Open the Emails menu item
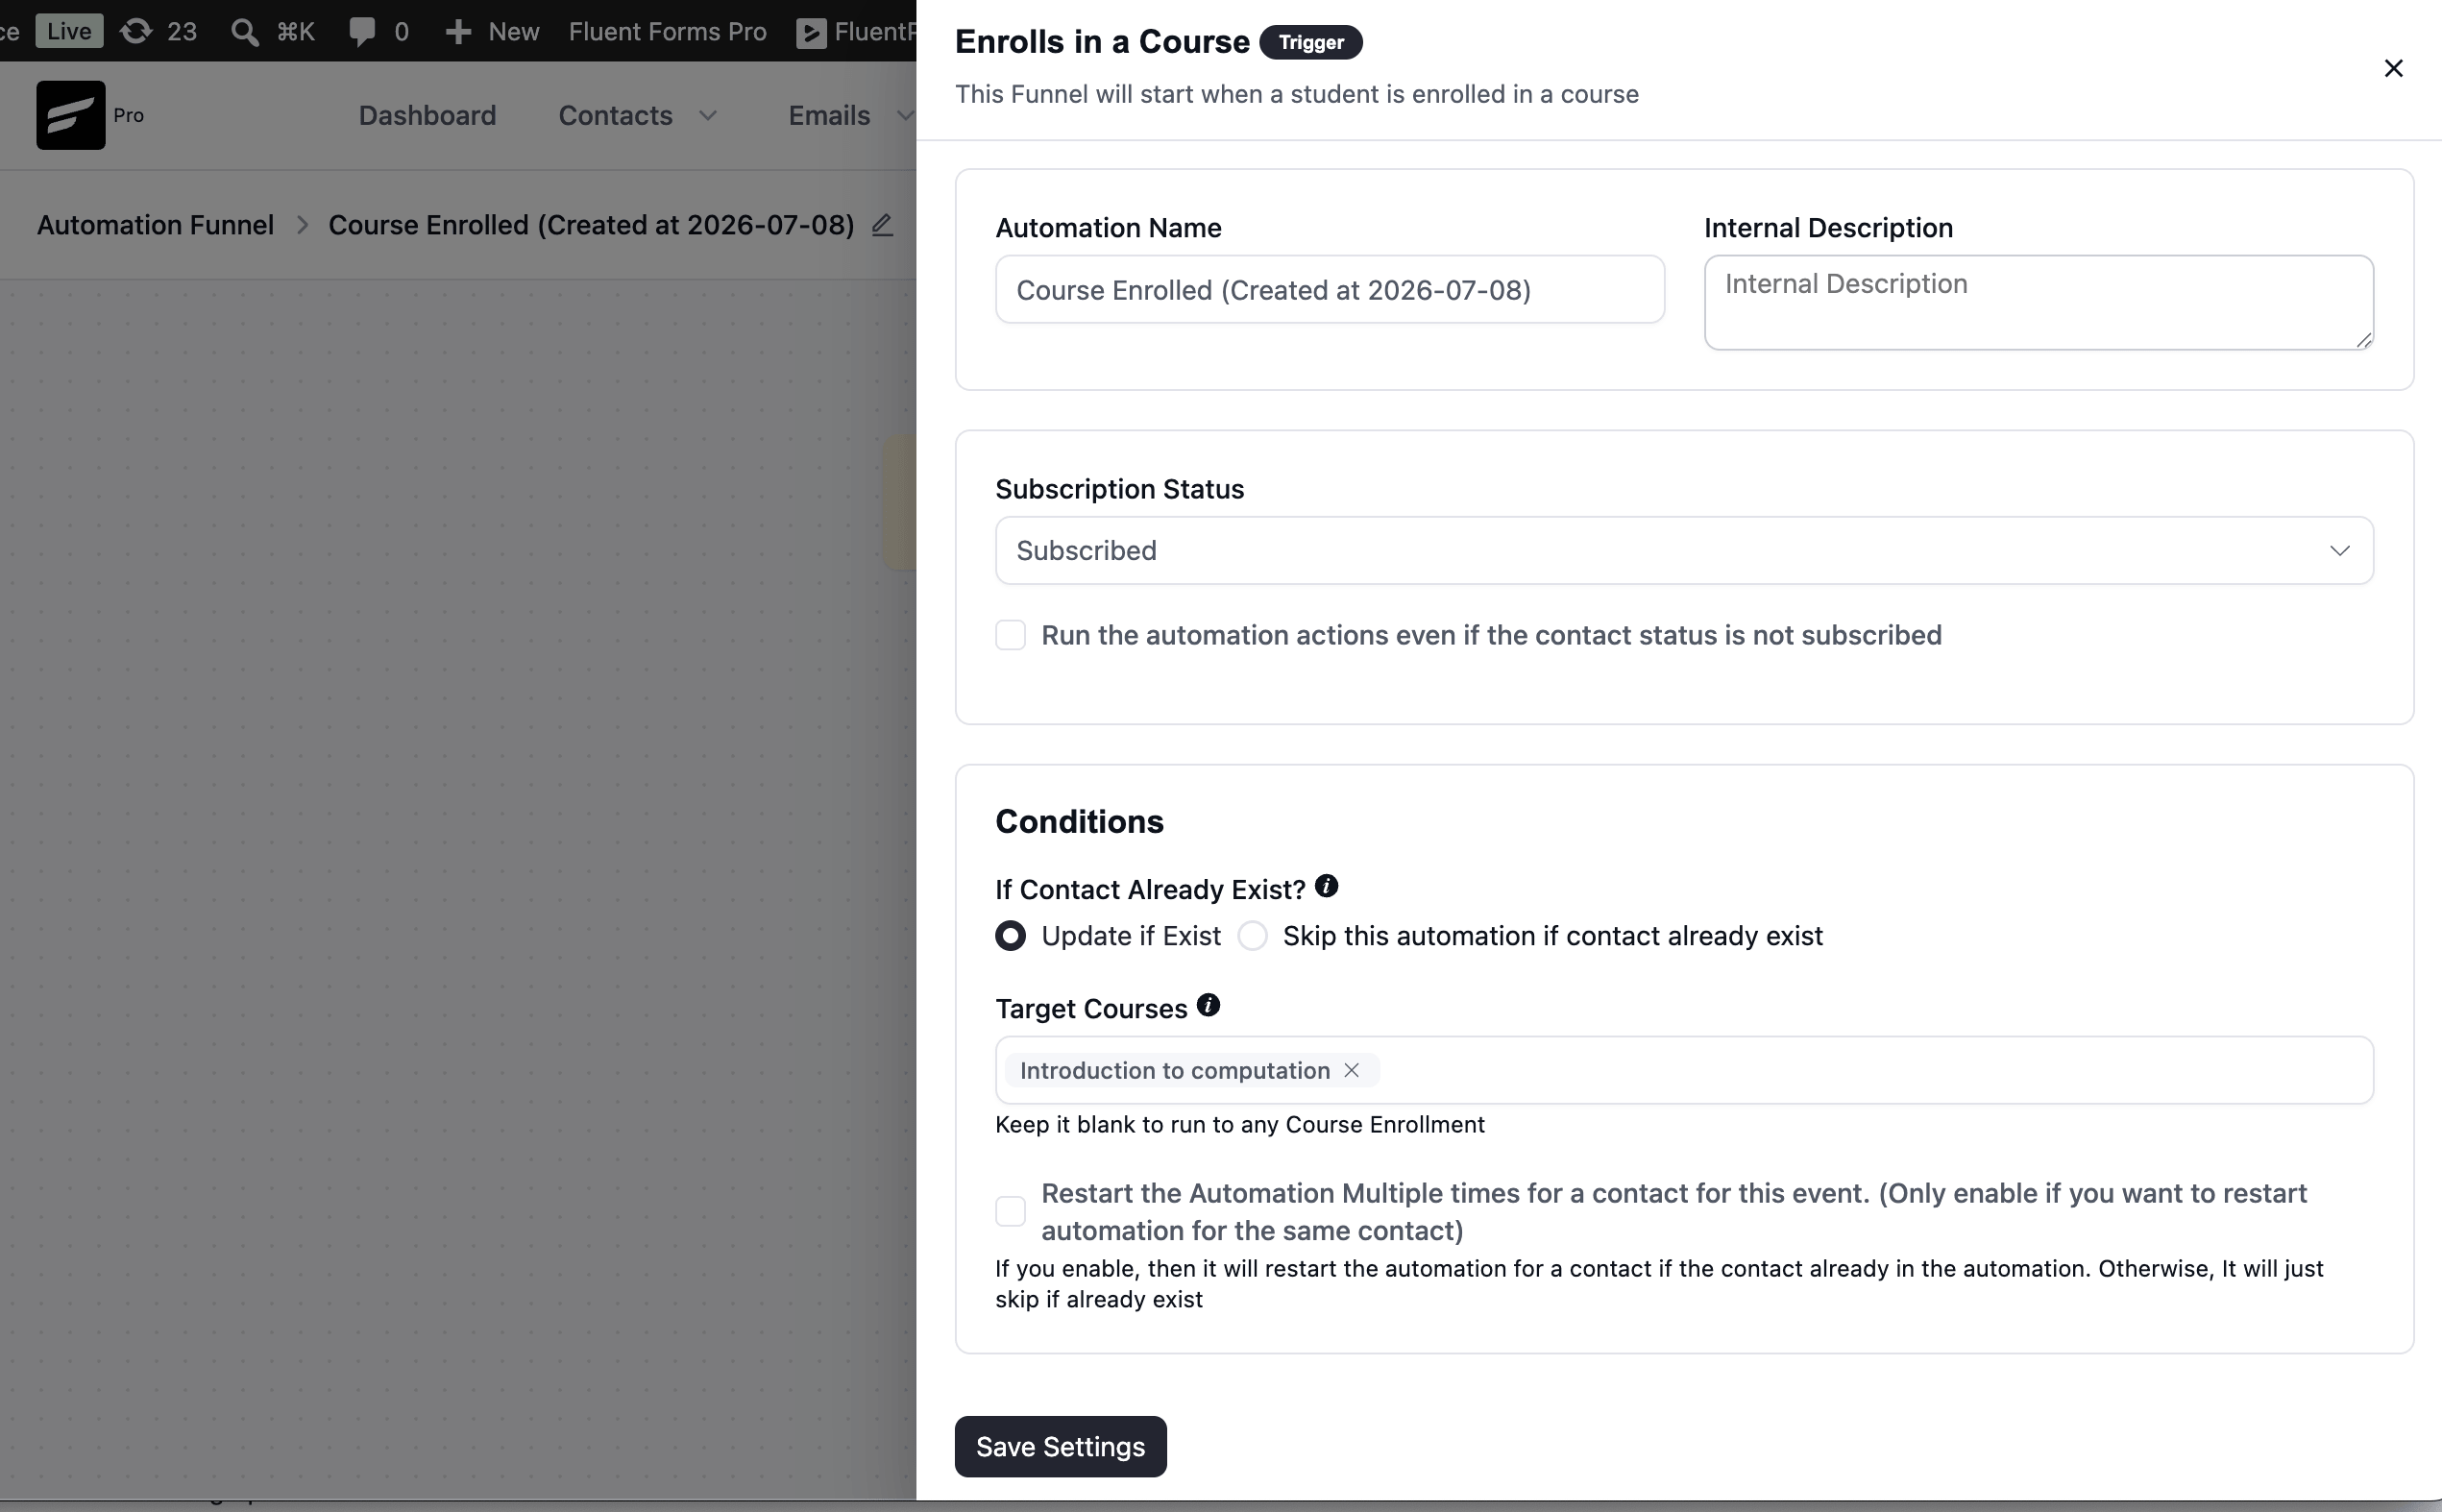Image resolution: width=2442 pixels, height=1512 pixels. (829, 116)
